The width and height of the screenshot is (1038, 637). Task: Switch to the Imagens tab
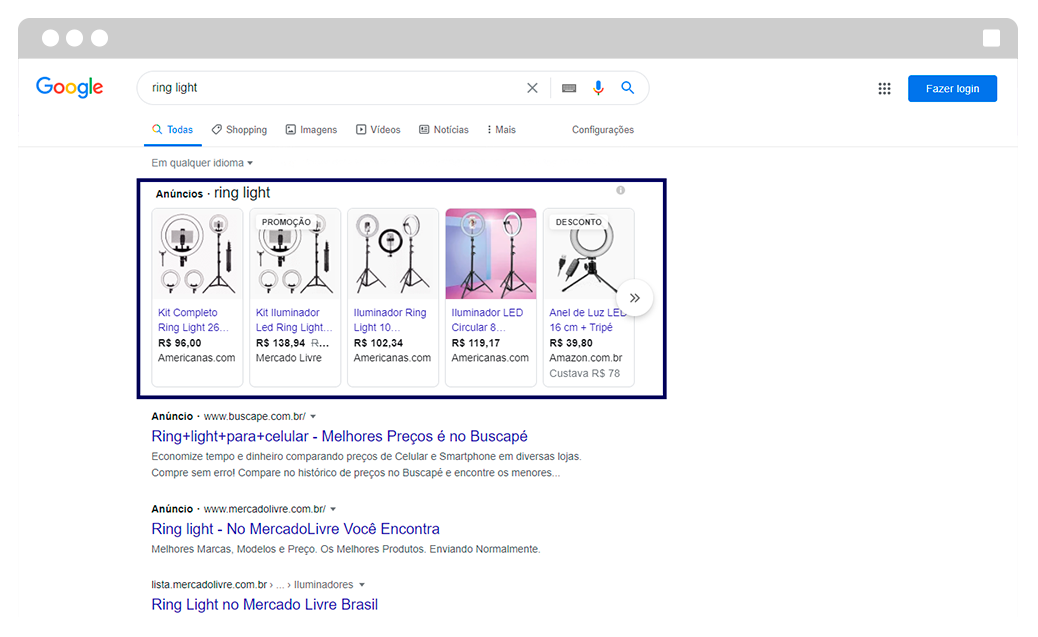coord(311,130)
